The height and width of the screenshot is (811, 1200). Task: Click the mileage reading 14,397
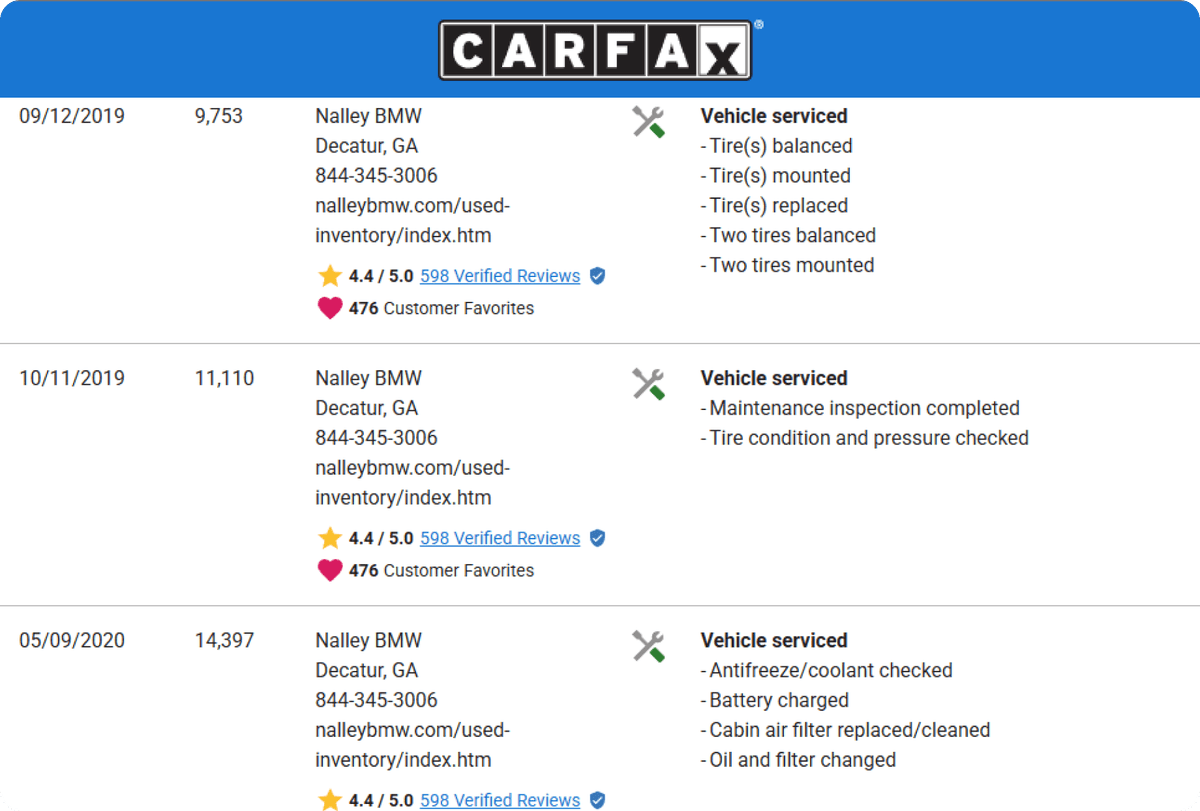pos(224,640)
